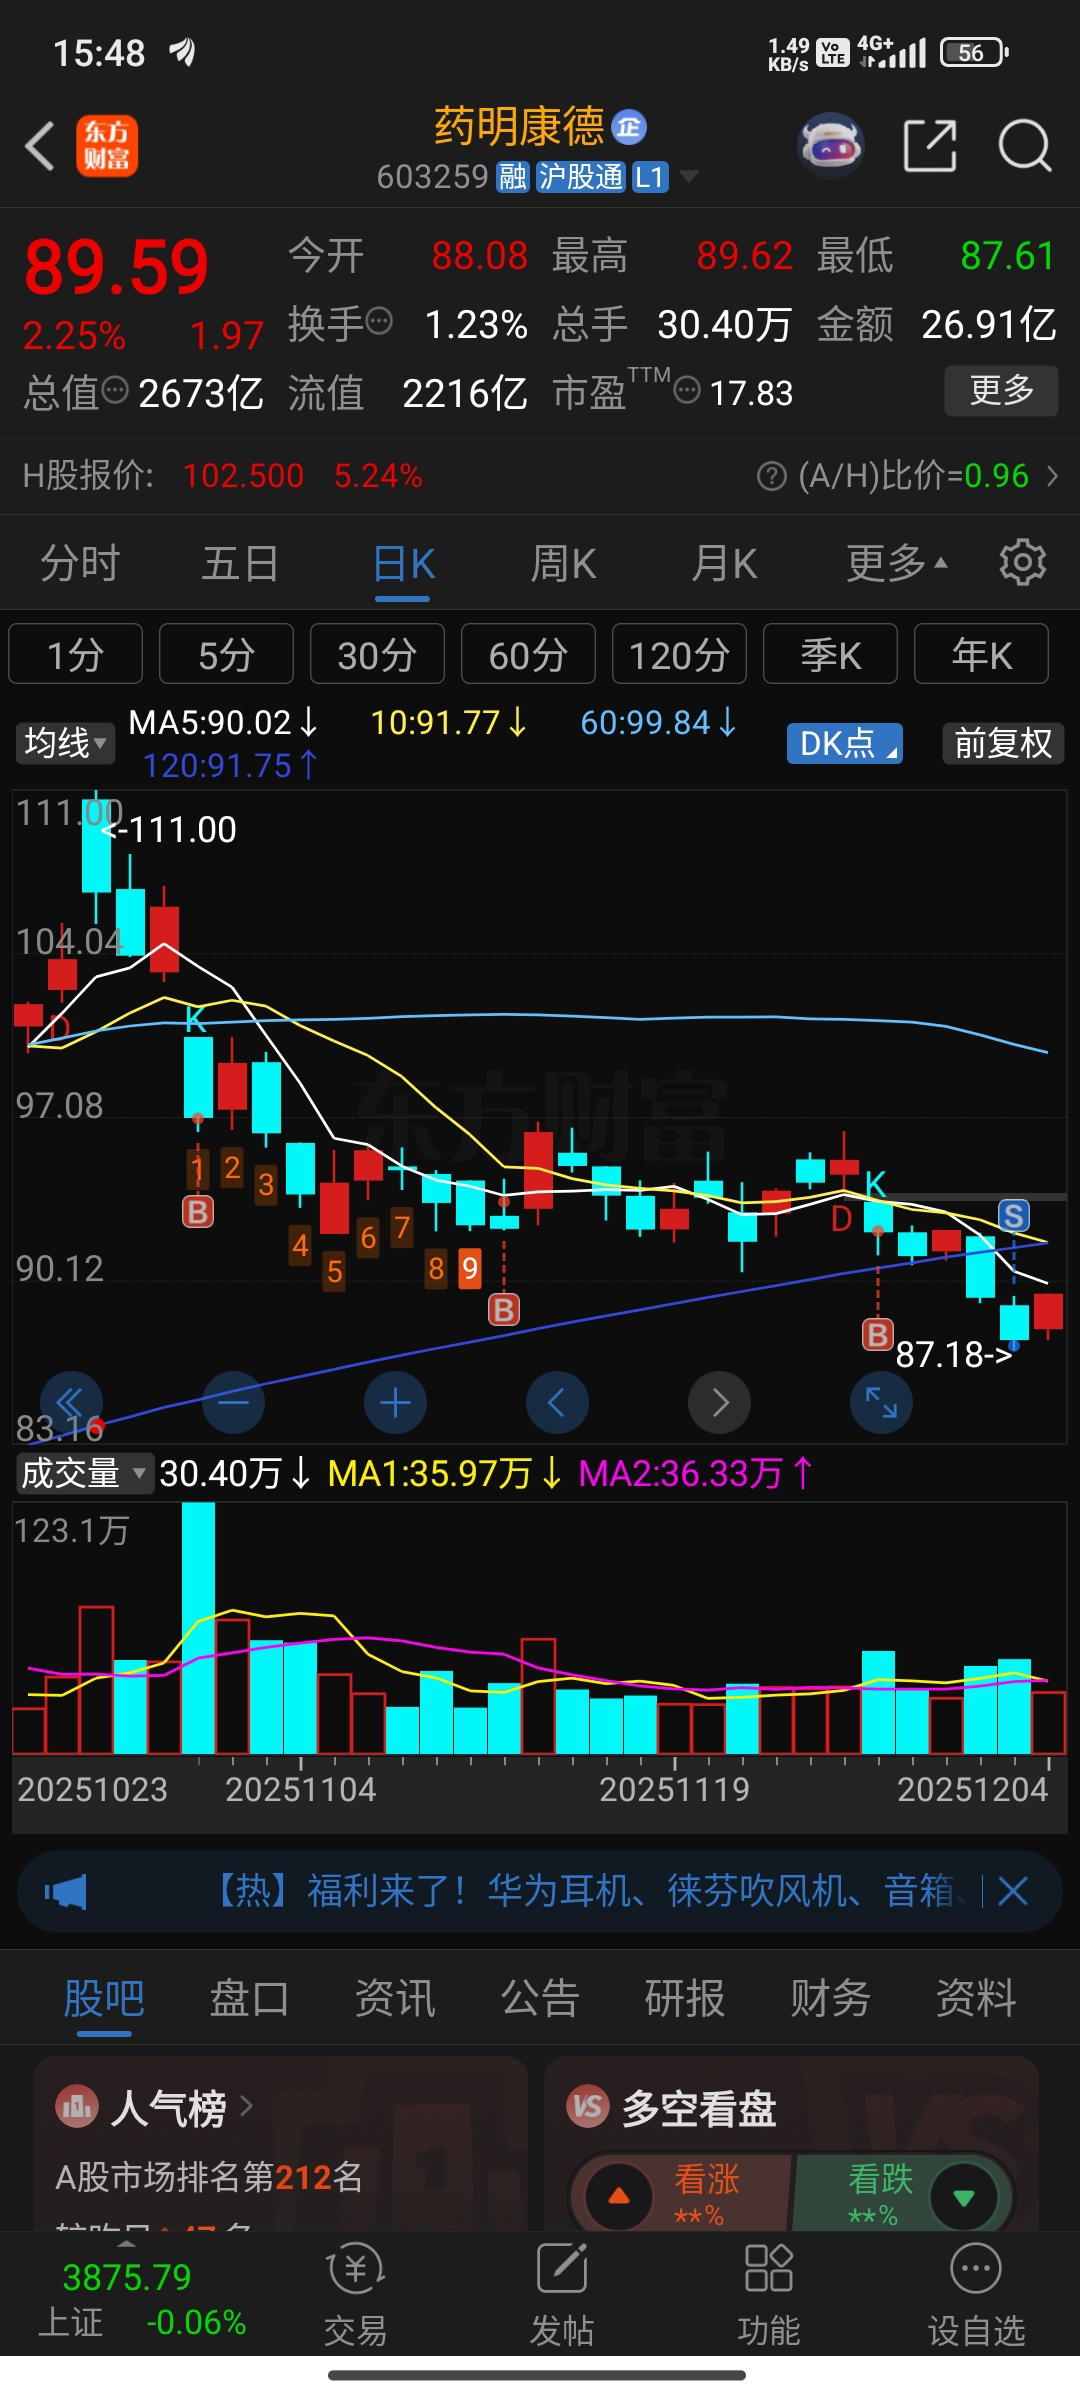Switch to 五日 tab
The height and width of the screenshot is (2400, 1080).
pos(240,563)
